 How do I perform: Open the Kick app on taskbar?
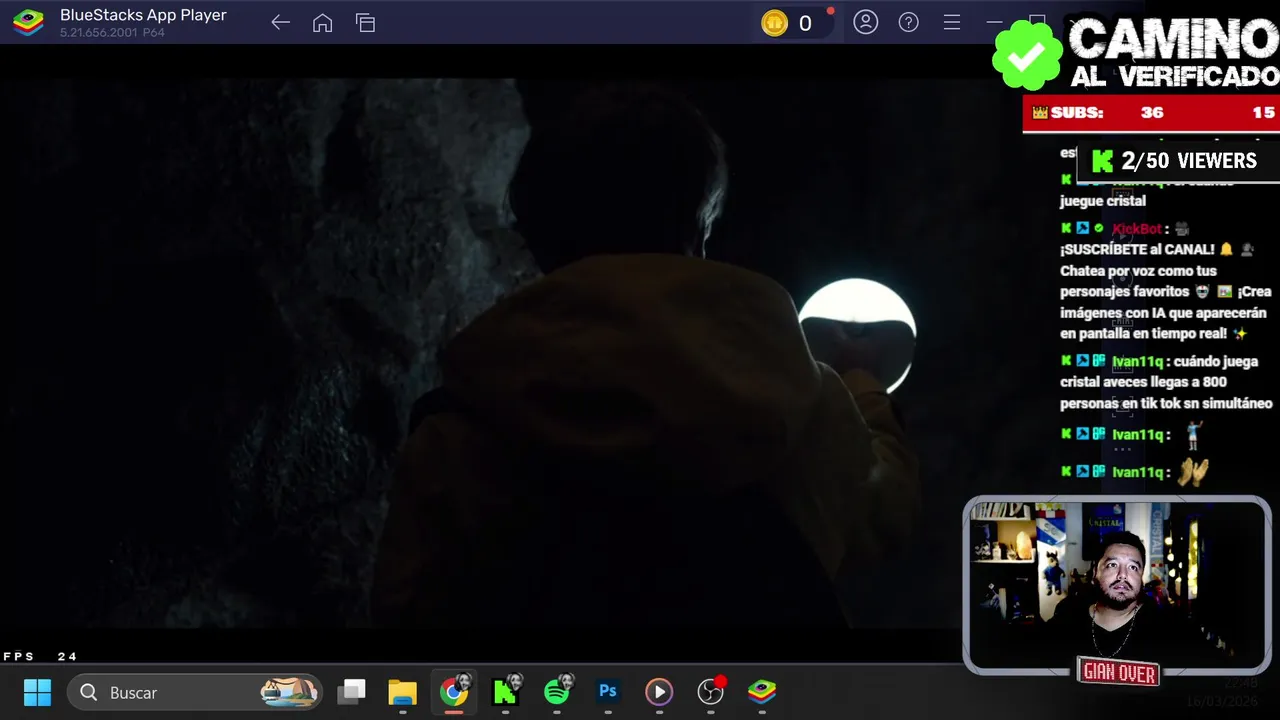(506, 691)
